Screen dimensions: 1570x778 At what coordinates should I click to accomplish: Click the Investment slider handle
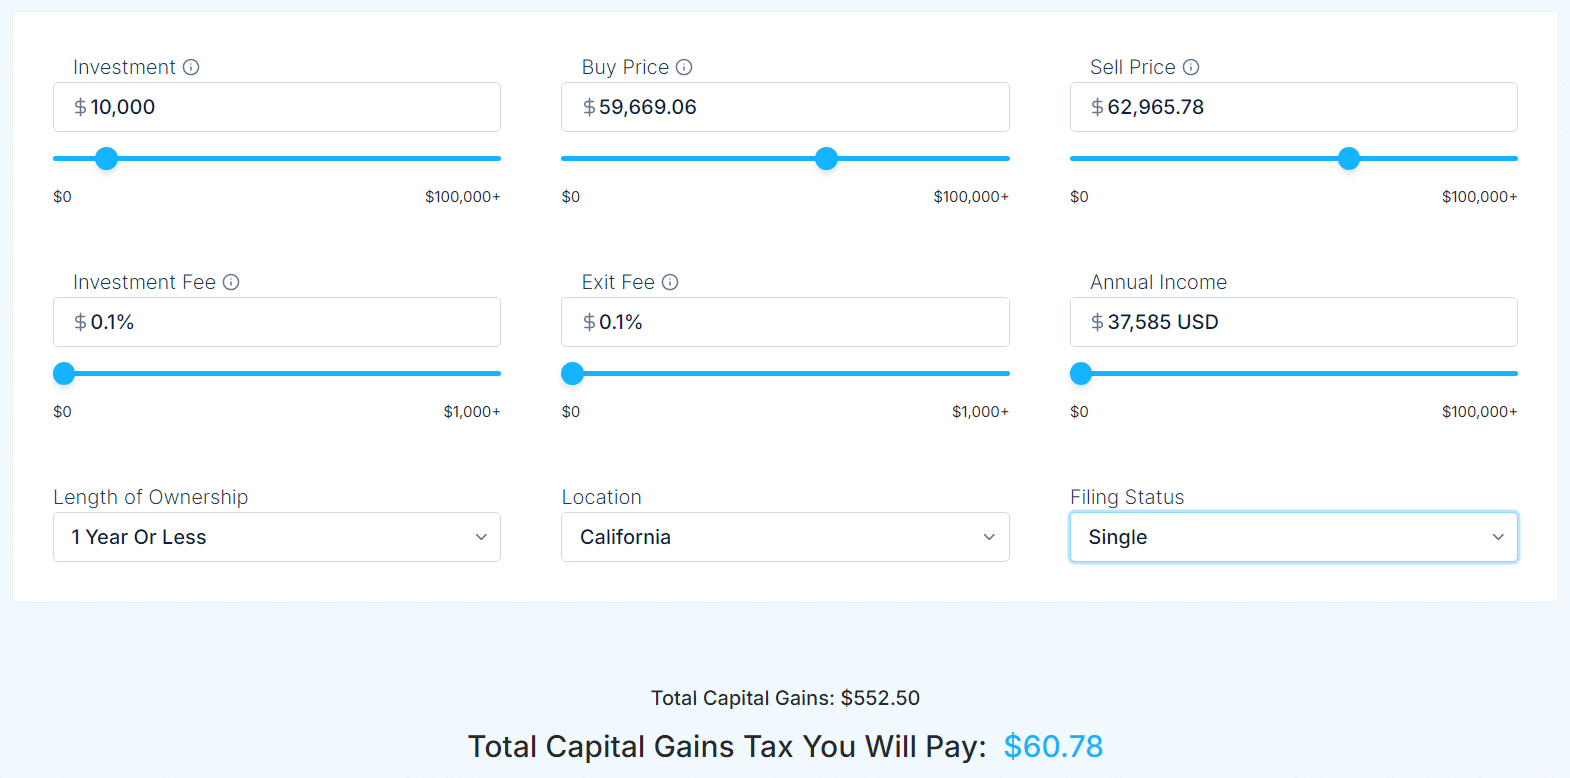[106, 158]
